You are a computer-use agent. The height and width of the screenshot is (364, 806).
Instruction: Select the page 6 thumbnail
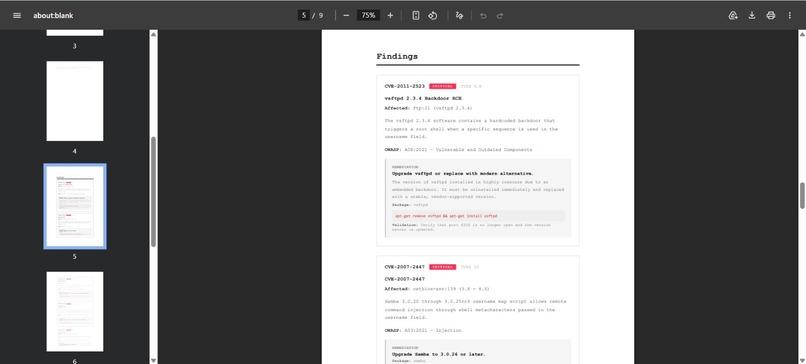pyautogui.click(x=75, y=312)
